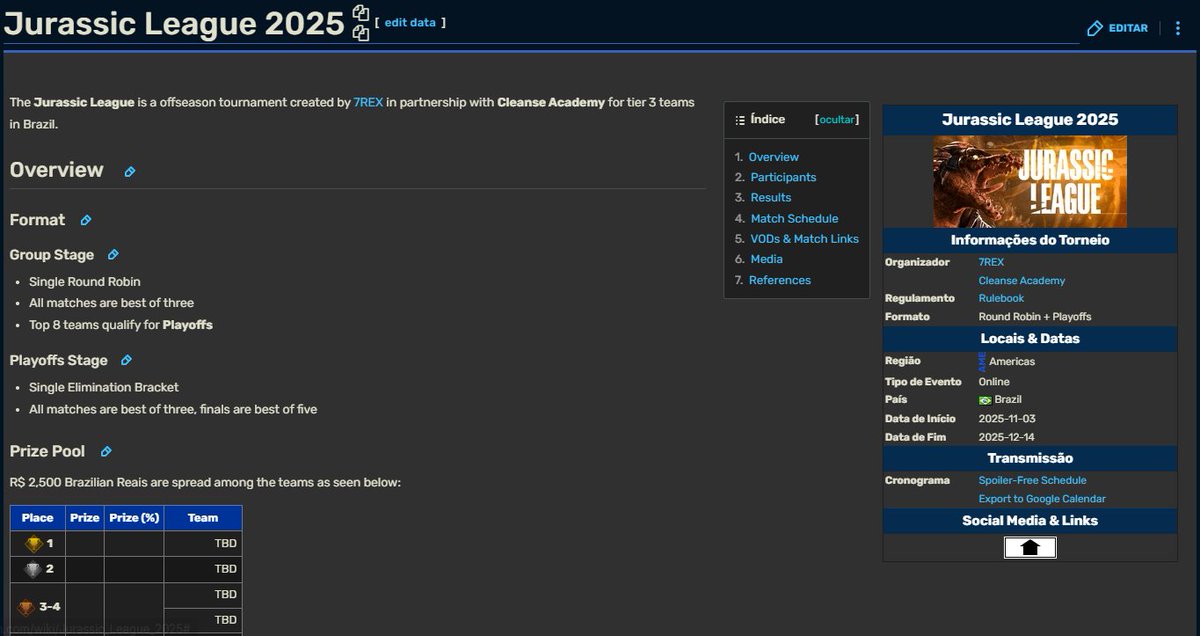Jump to VODs & Match Links in Índice

click(x=805, y=239)
